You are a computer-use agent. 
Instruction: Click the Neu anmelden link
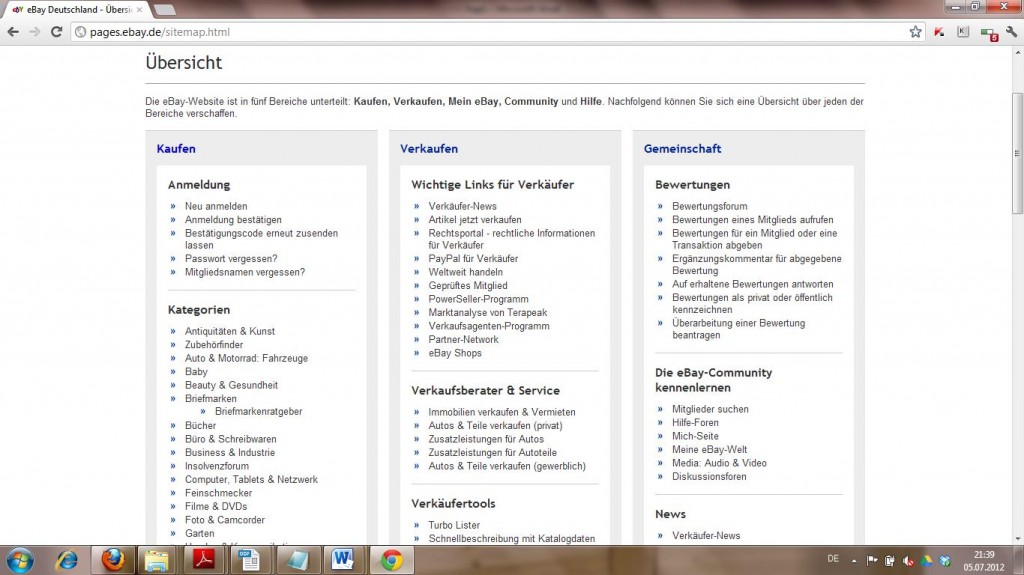pos(216,206)
